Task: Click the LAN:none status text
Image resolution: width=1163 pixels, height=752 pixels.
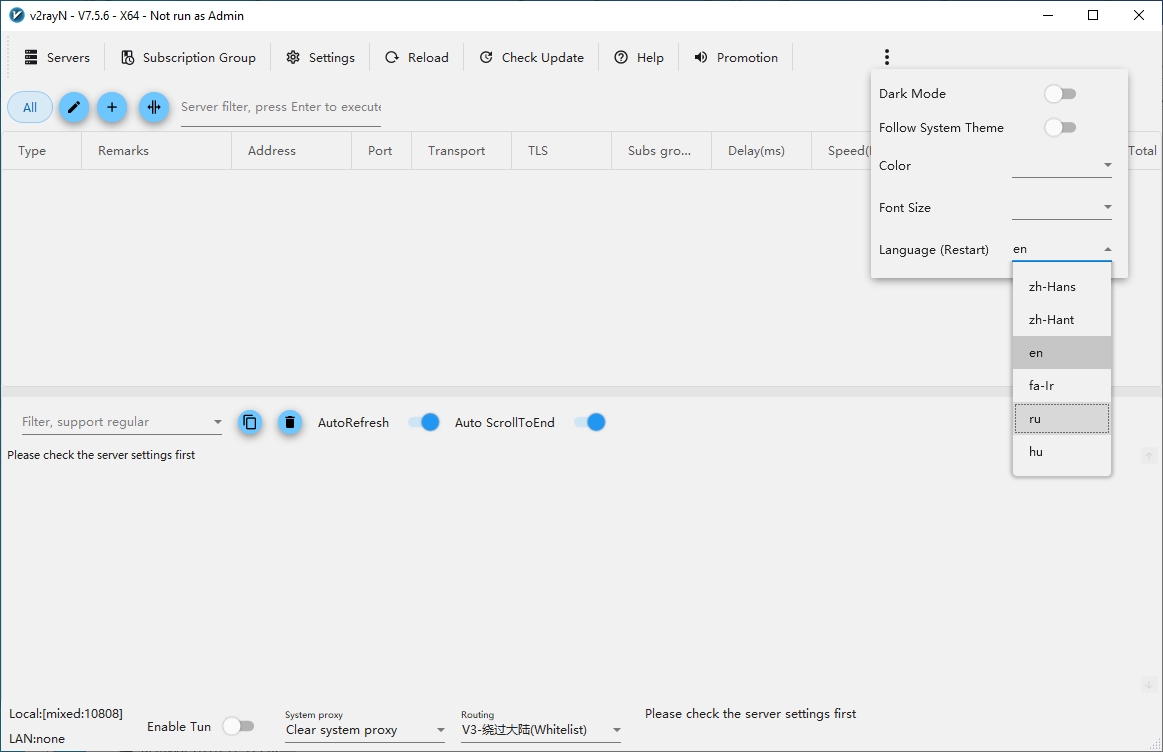Action: click(x=37, y=739)
